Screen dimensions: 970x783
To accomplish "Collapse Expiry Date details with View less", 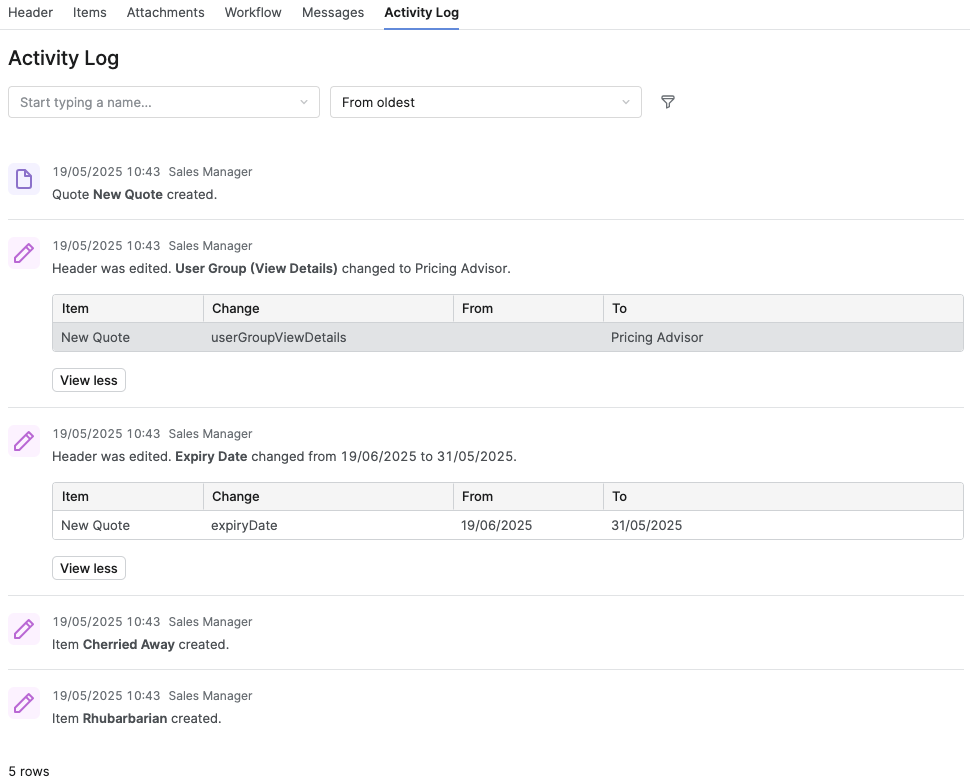I will pyautogui.click(x=89, y=568).
